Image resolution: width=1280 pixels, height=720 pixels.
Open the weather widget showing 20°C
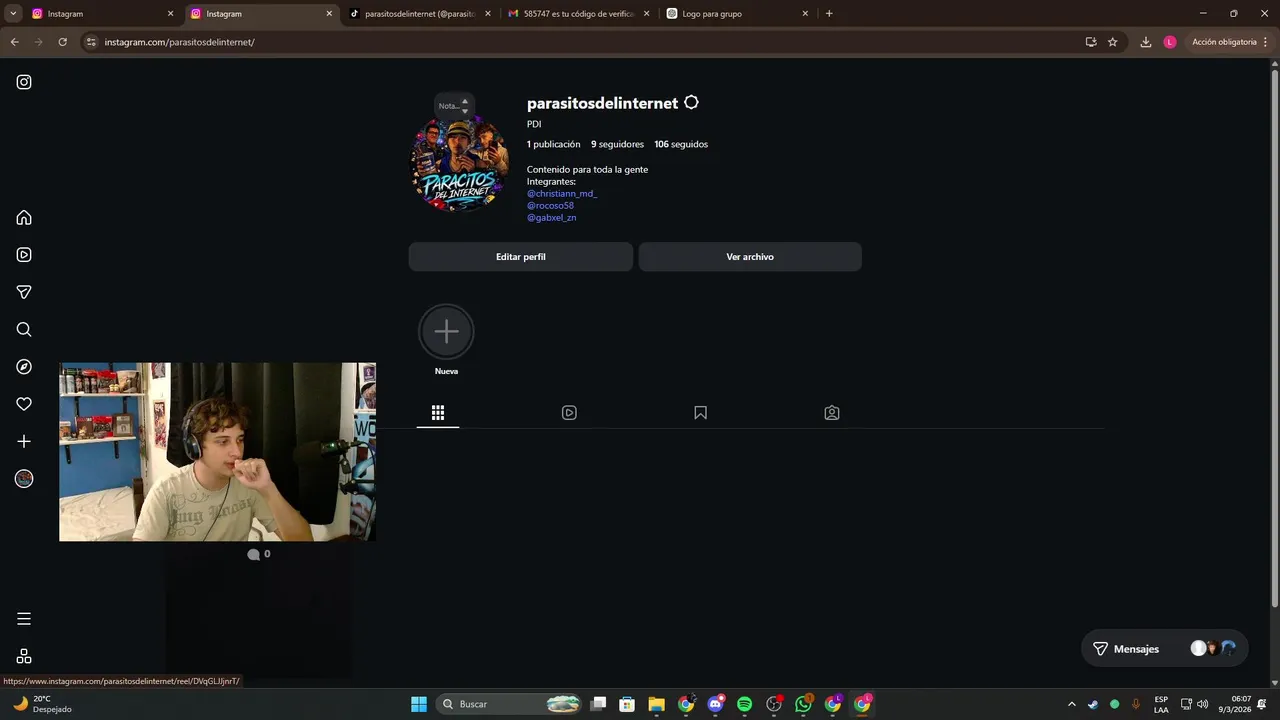tap(42, 704)
